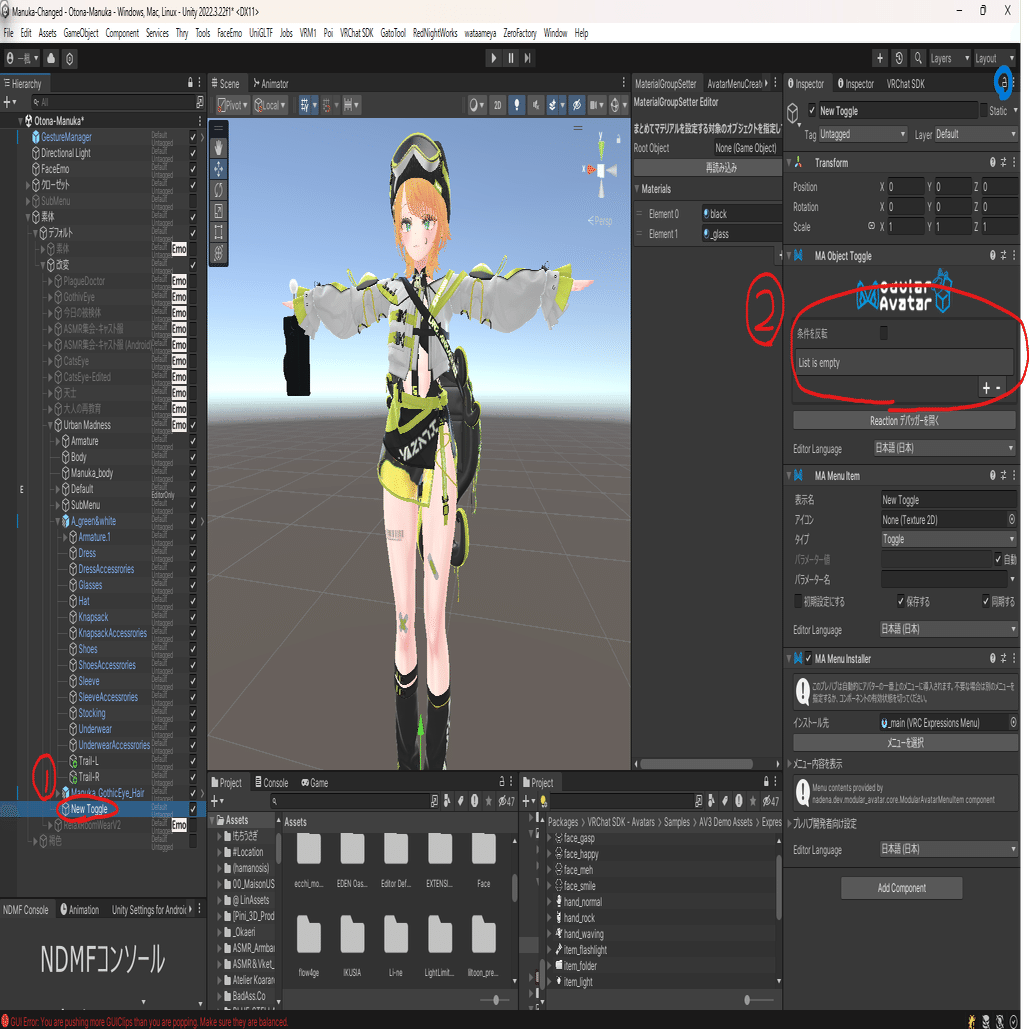Viewport: 1029px width, 1029px height.
Task: Click the texture picker for the menu icon field
Action: click(1011, 519)
